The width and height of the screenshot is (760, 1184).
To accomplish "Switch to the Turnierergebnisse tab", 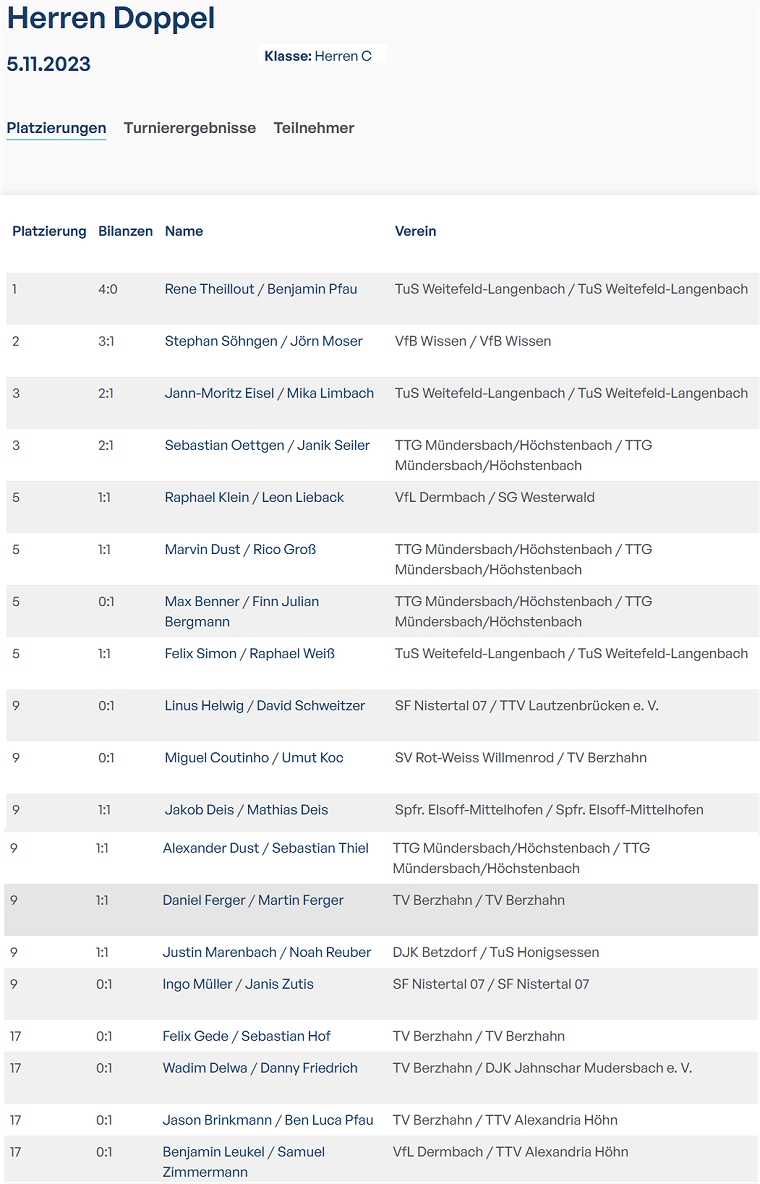I will pos(189,128).
